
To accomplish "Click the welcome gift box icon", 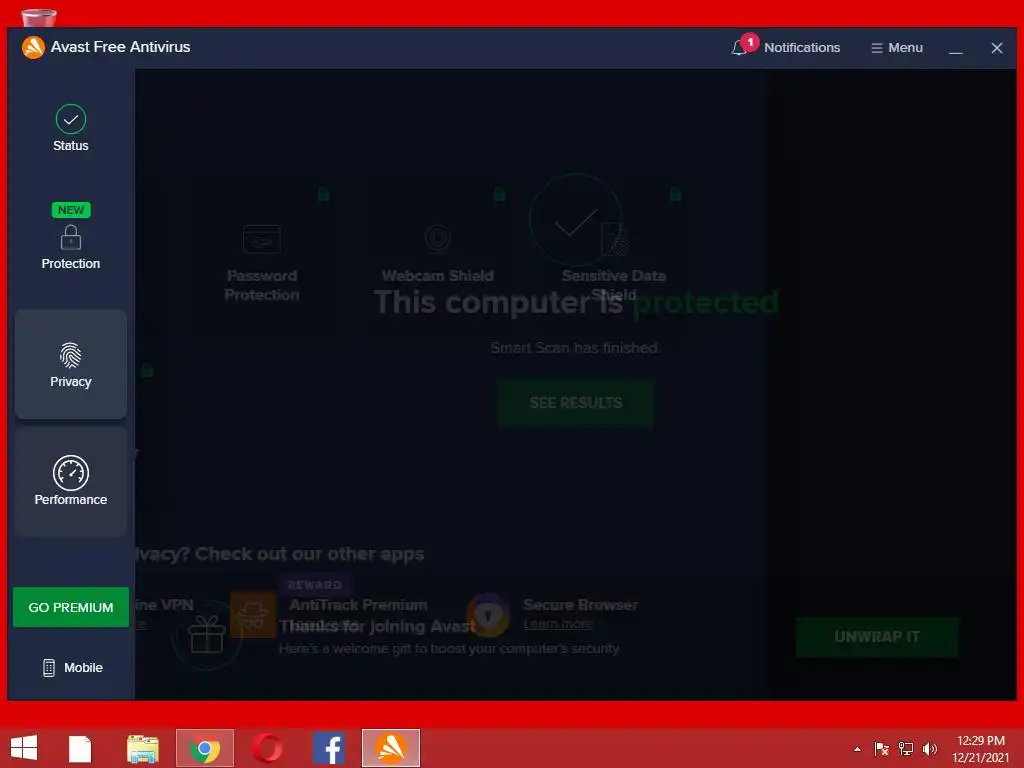I will click(x=206, y=634).
